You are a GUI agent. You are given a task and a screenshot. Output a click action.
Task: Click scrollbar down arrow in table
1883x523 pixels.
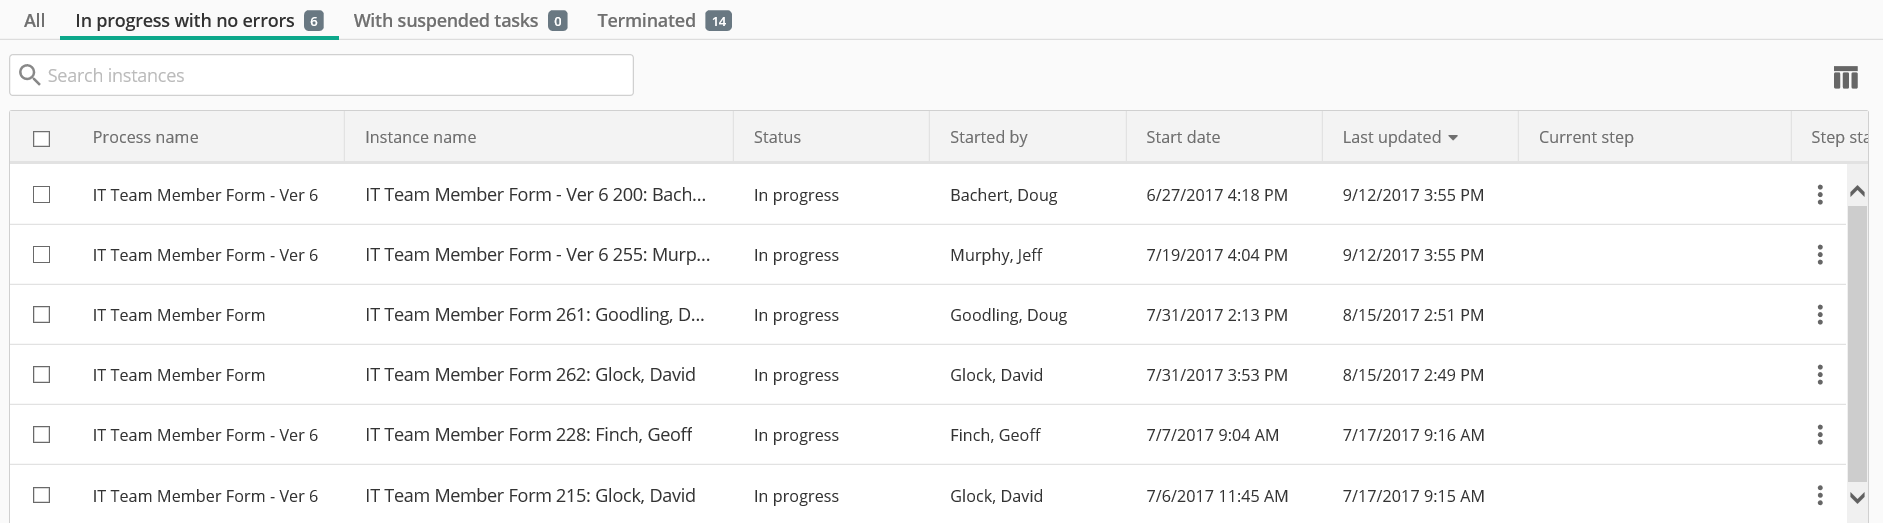tap(1857, 497)
